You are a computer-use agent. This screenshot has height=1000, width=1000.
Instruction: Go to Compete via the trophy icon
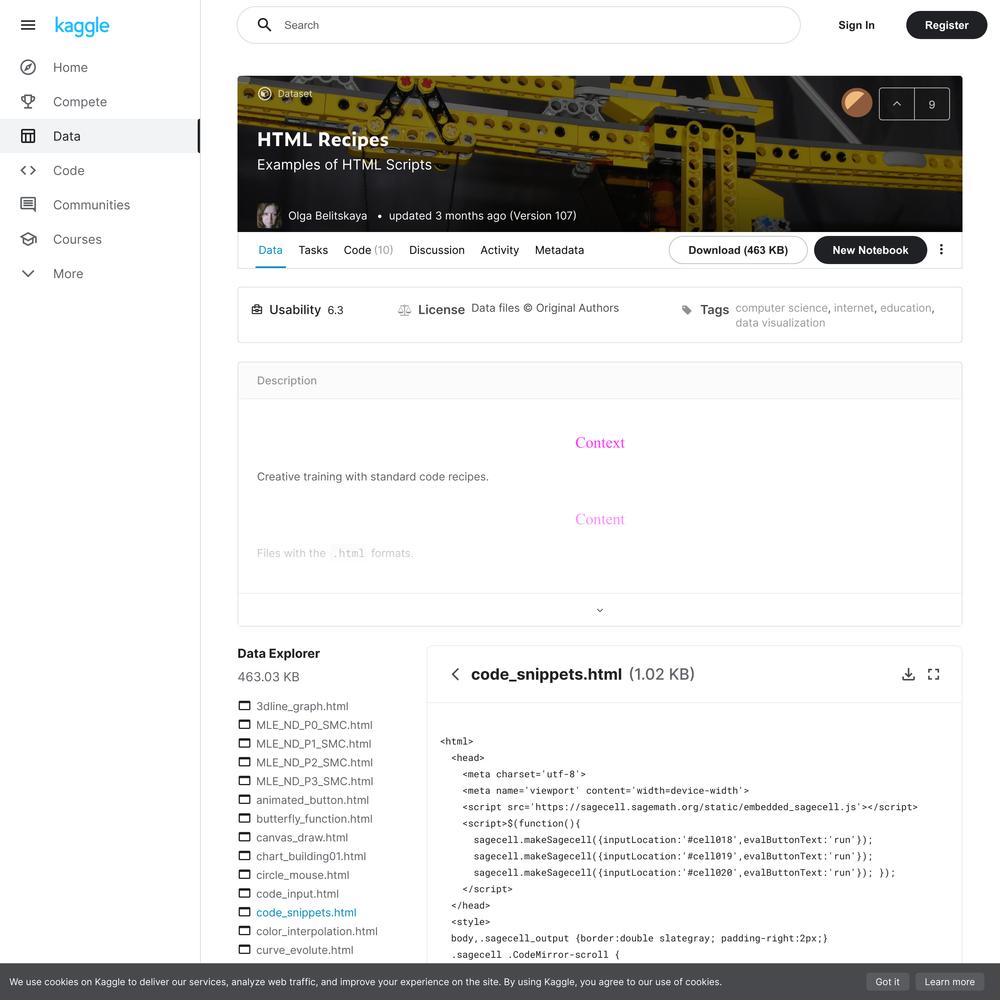(28, 101)
